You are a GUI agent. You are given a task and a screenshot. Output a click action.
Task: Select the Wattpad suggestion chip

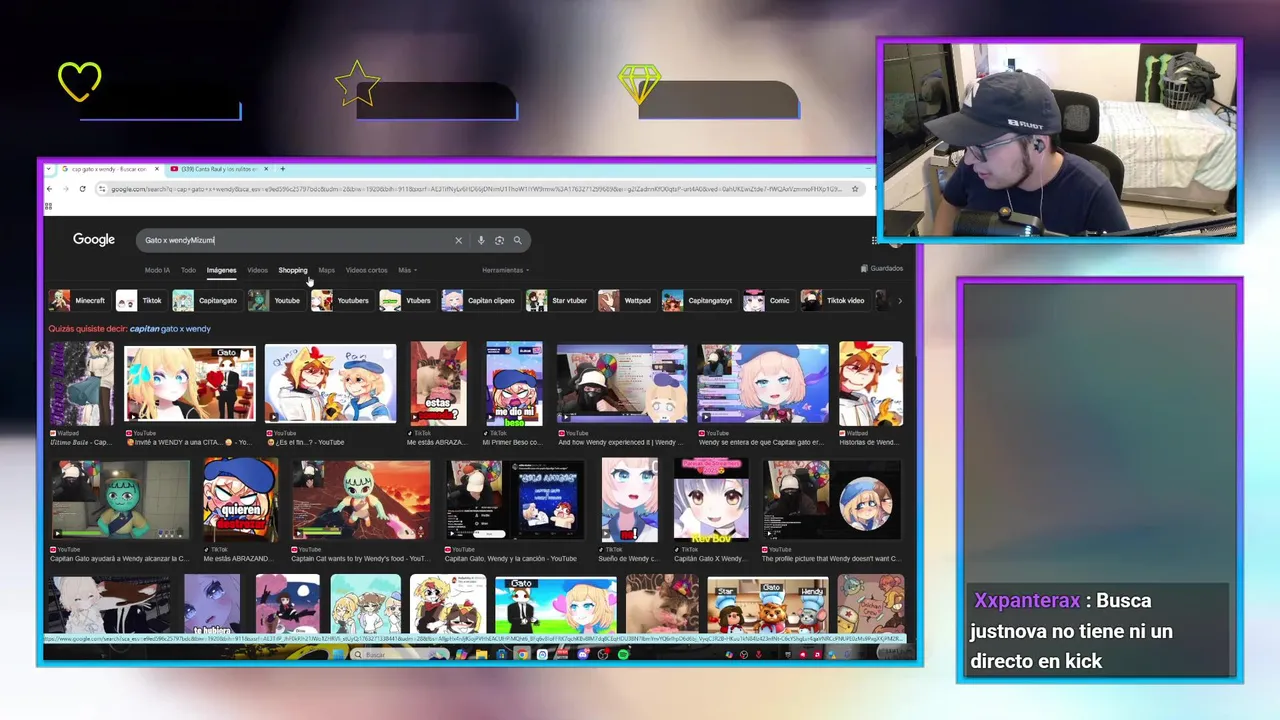[626, 301]
